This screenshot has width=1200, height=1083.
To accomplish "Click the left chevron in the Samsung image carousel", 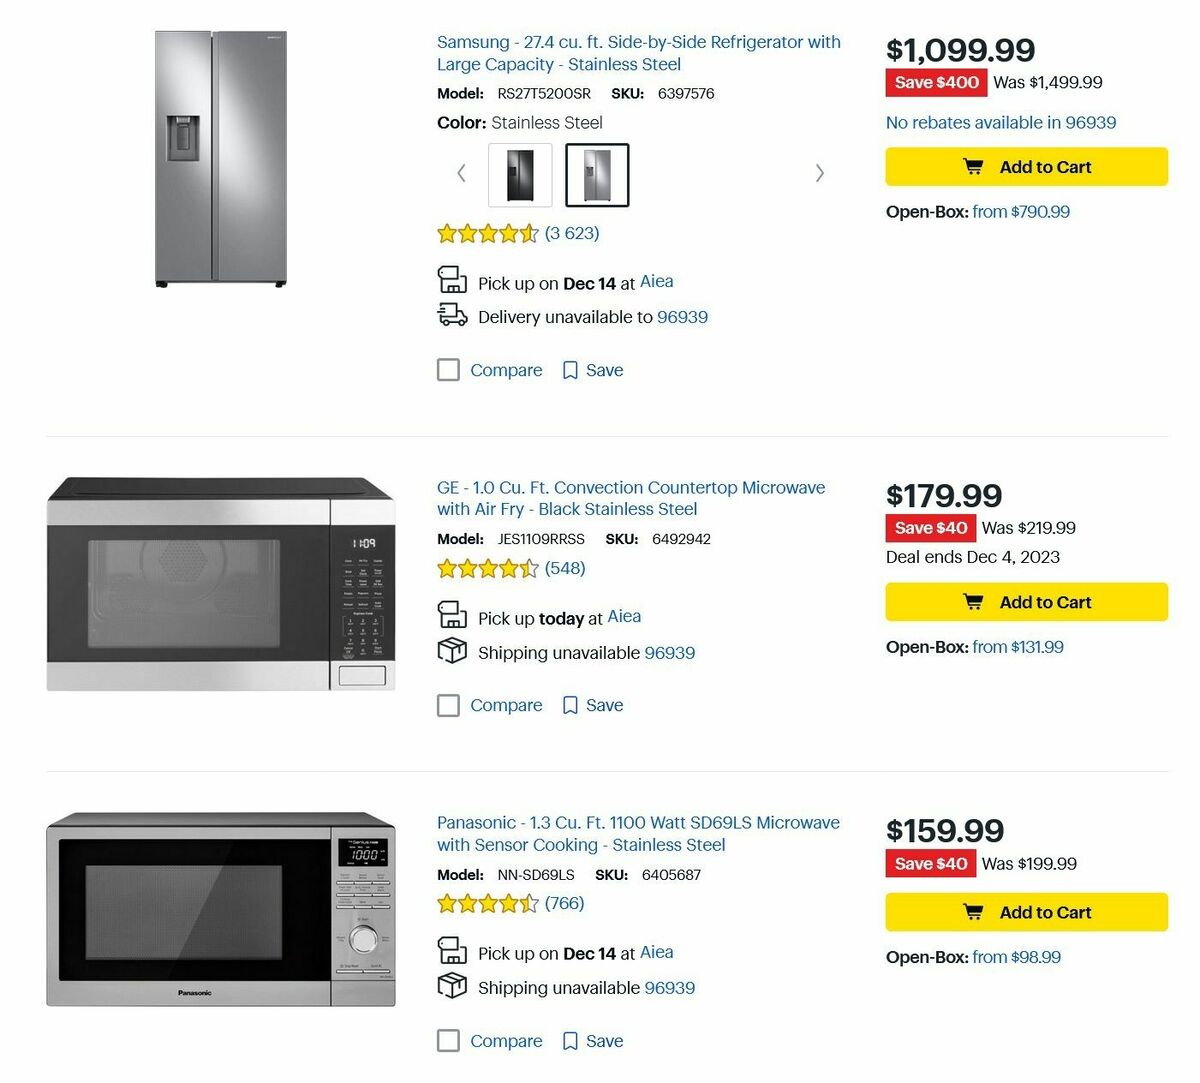I will click(460, 173).
